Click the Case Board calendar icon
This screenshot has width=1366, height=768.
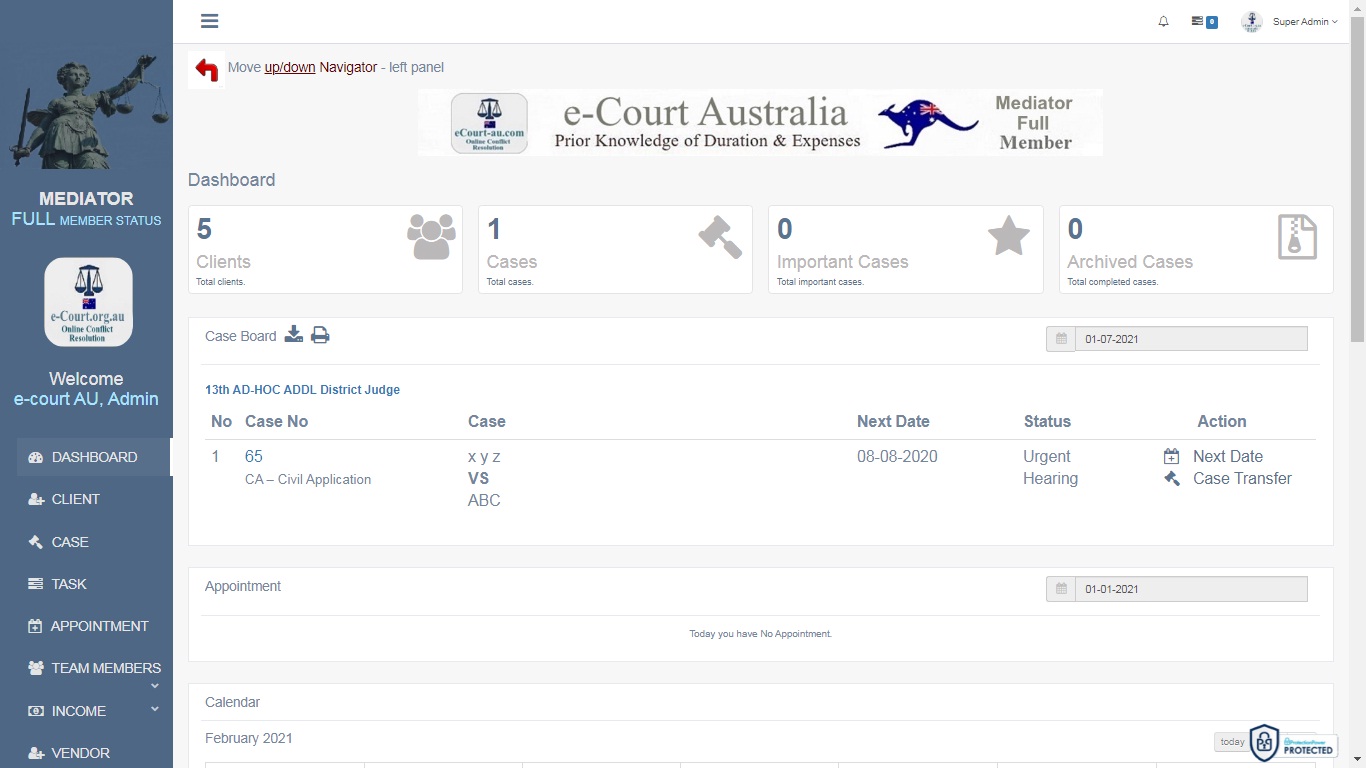[1060, 339]
